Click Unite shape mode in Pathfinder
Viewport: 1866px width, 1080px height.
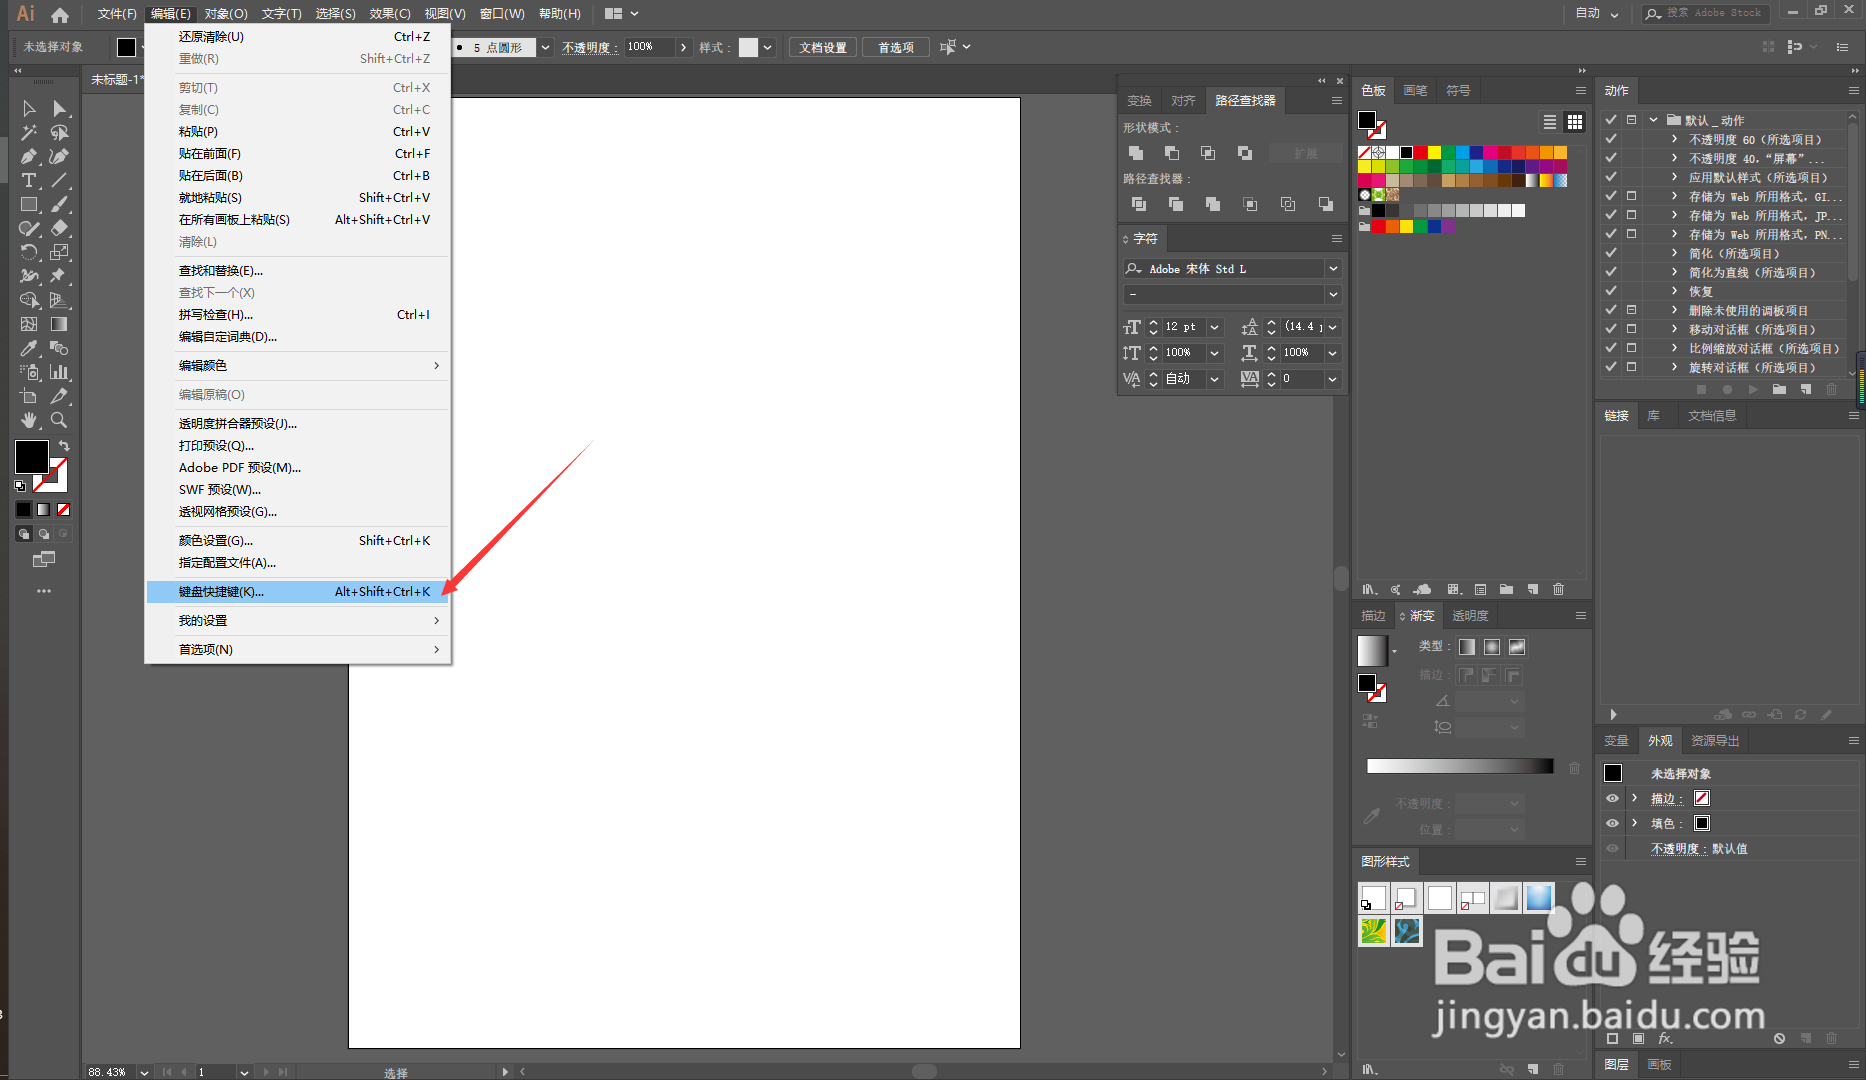coord(1136,153)
